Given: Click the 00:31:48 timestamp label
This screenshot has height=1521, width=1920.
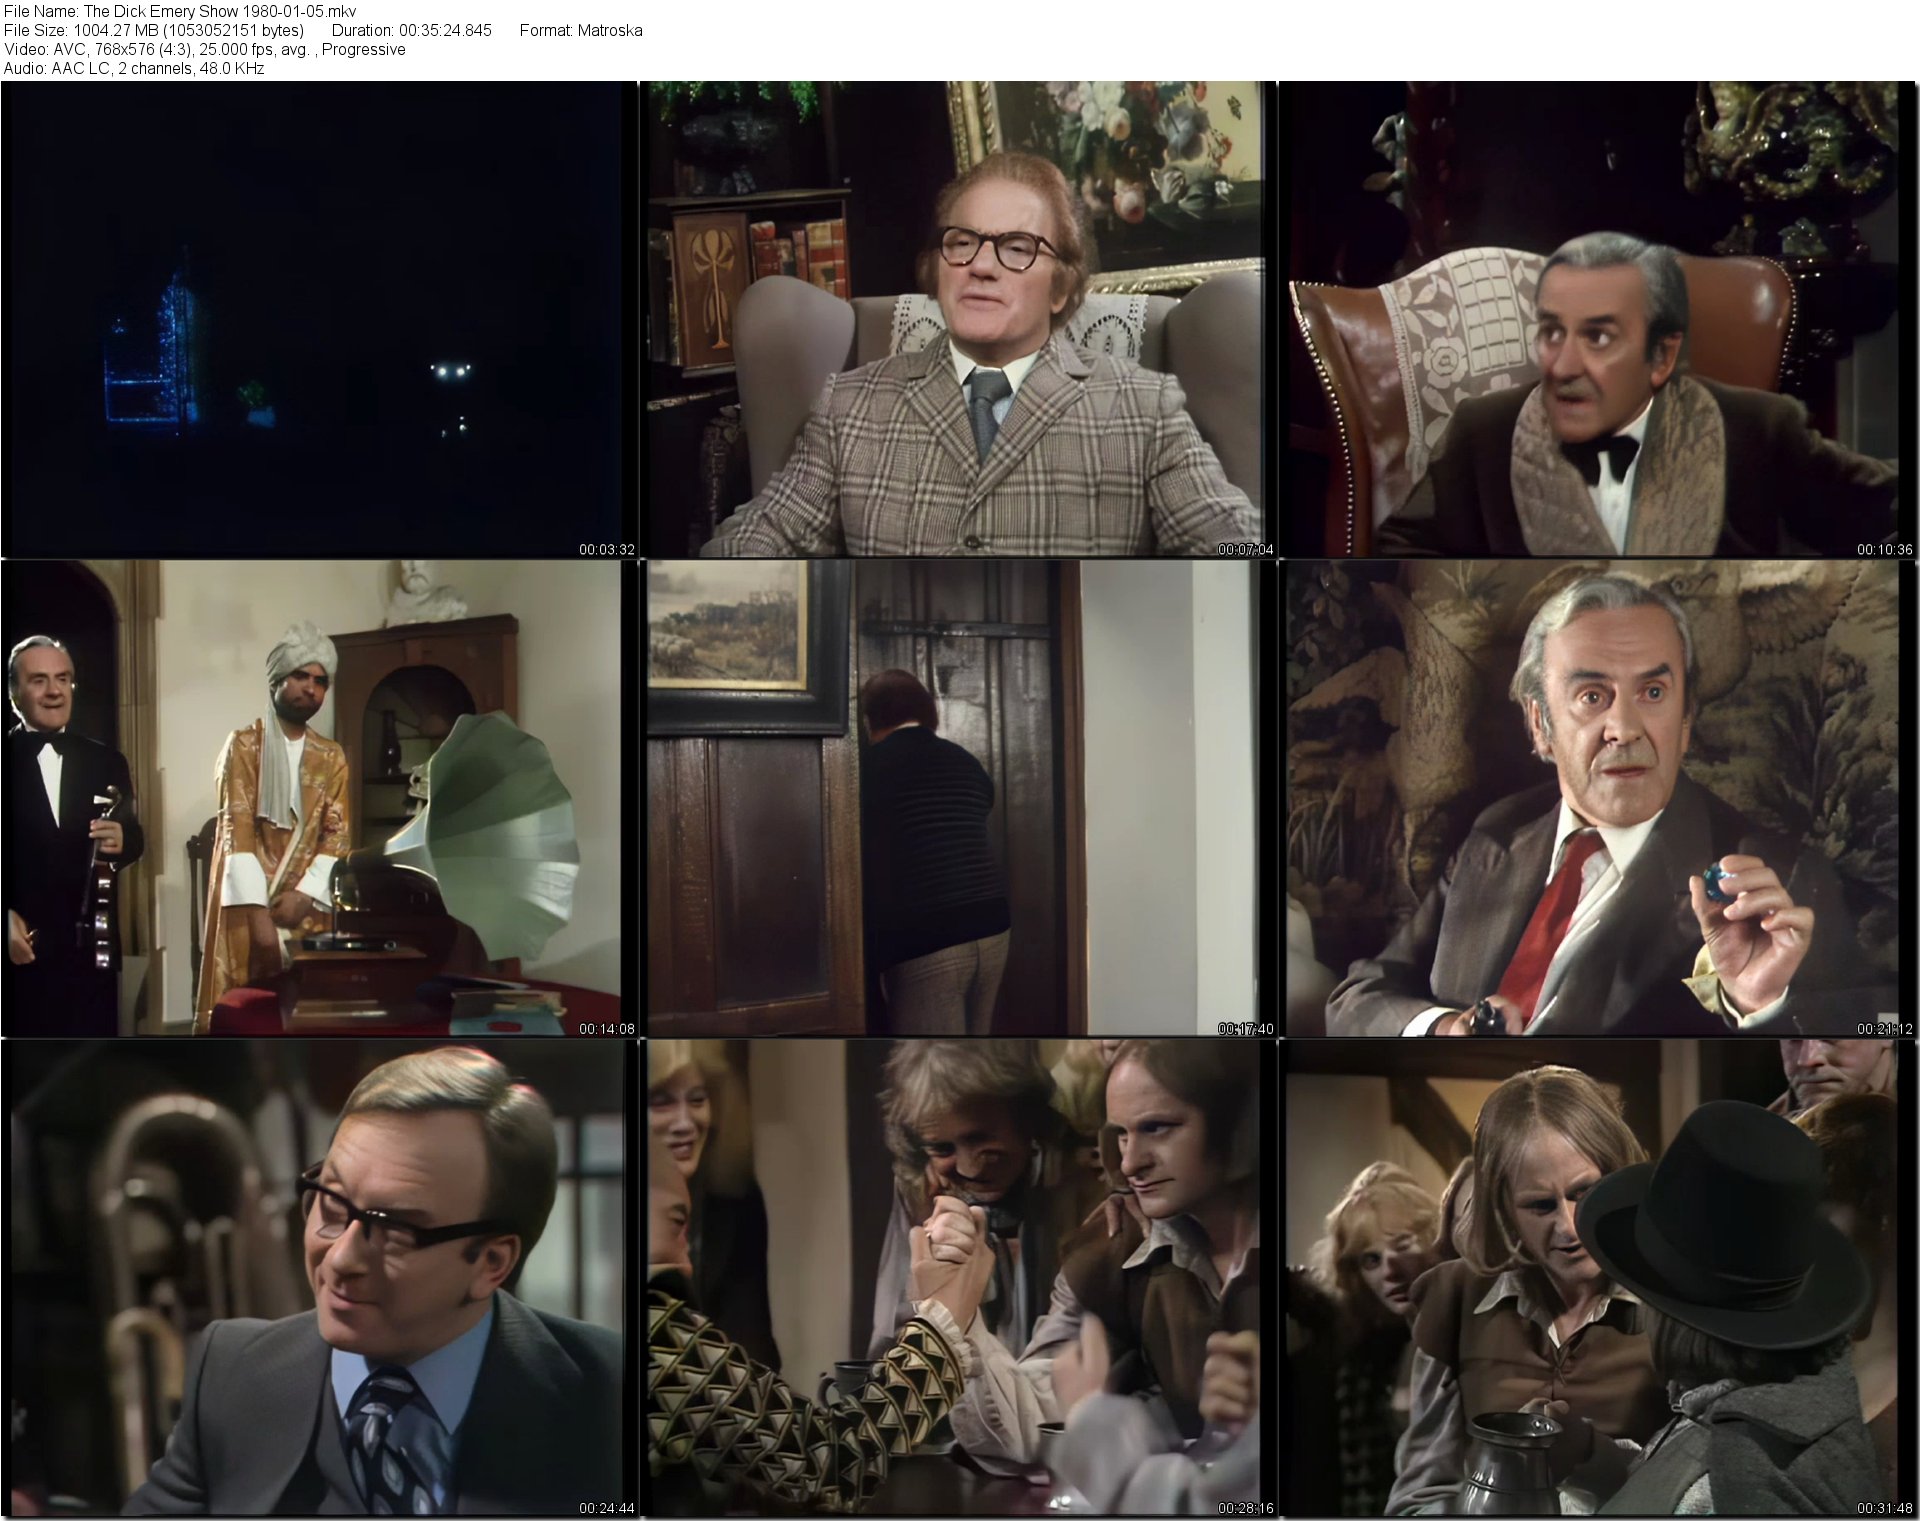Looking at the screenshot, I should point(1884,1508).
